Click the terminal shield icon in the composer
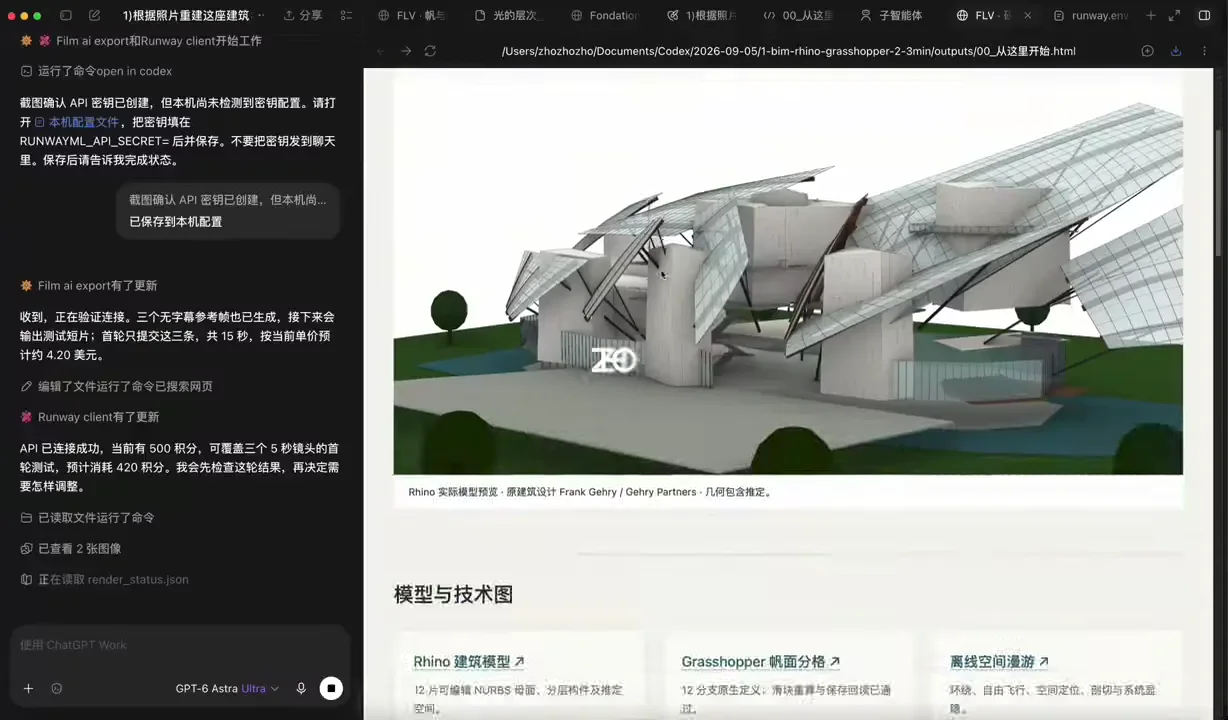Image resolution: width=1228 pixels, height=720 pixels. 57,688
